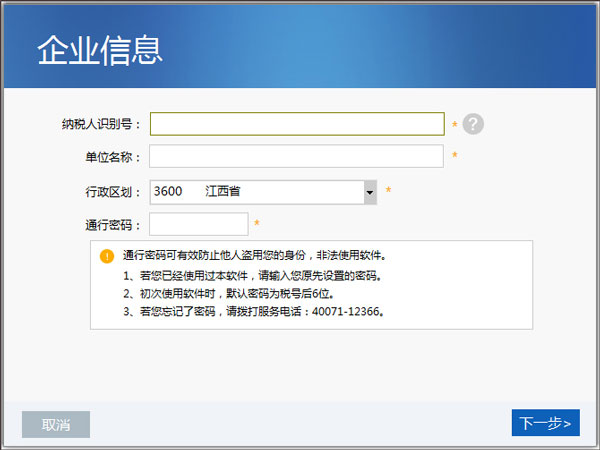Click the 纳税人识别号 label
600x450 pixels.
[x=101, y=124]
